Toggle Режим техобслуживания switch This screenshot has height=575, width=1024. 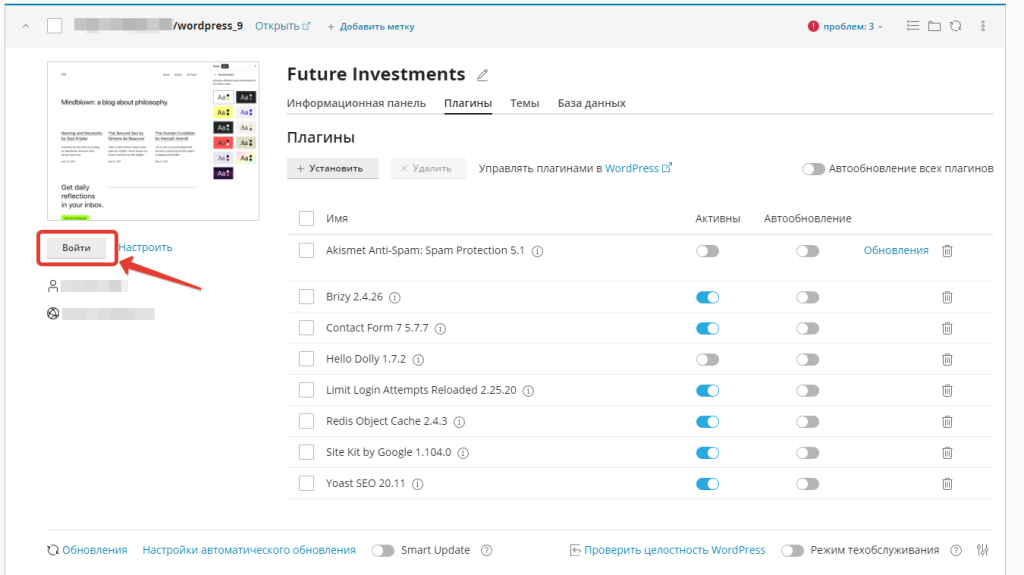pos(792,551)
